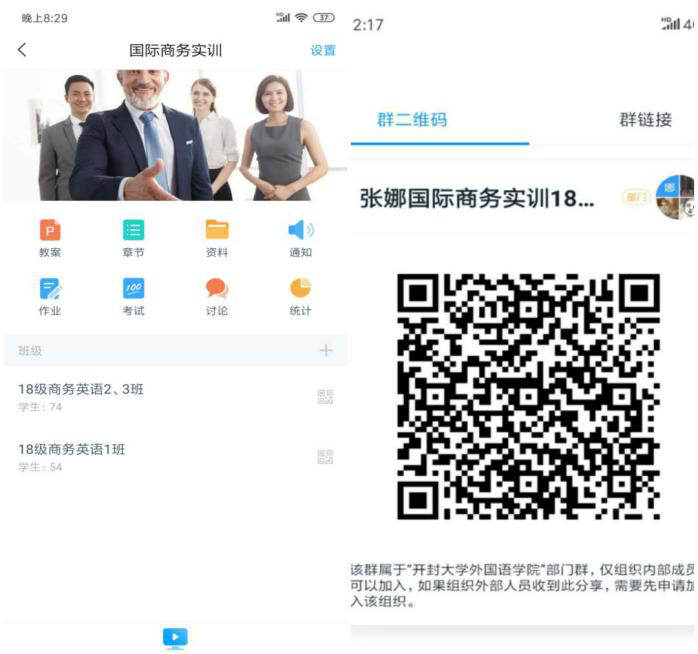The height and width of the screenshot is (654, 698).
Task: Switch to the 群链接 tab
Action: coord(645,120)
